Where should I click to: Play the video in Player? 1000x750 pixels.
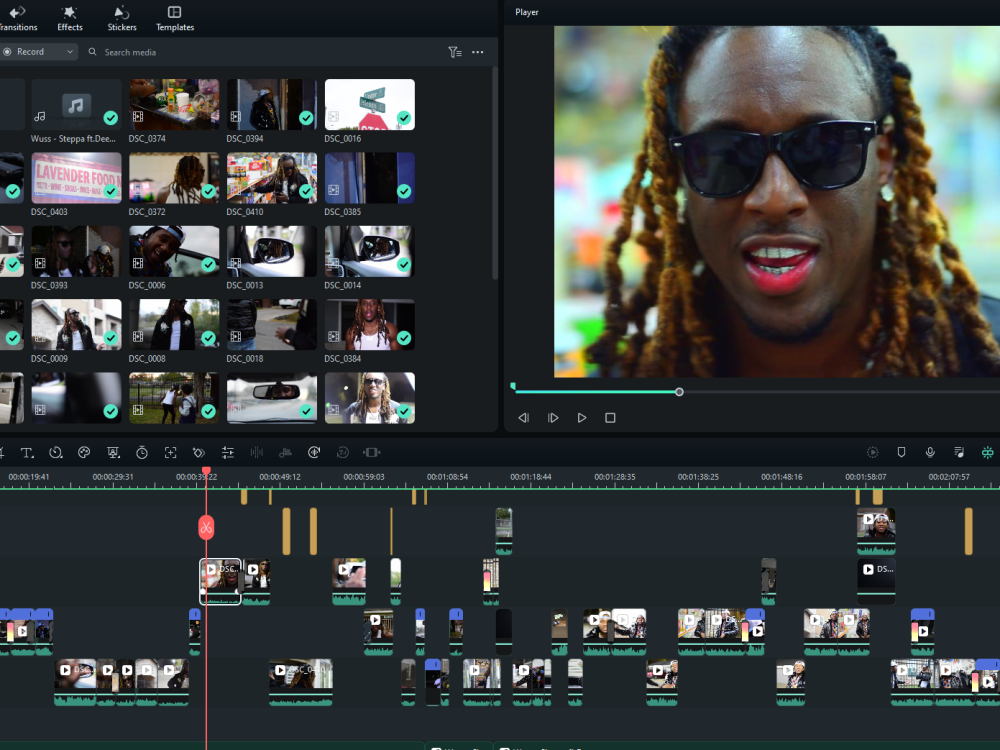582,418
